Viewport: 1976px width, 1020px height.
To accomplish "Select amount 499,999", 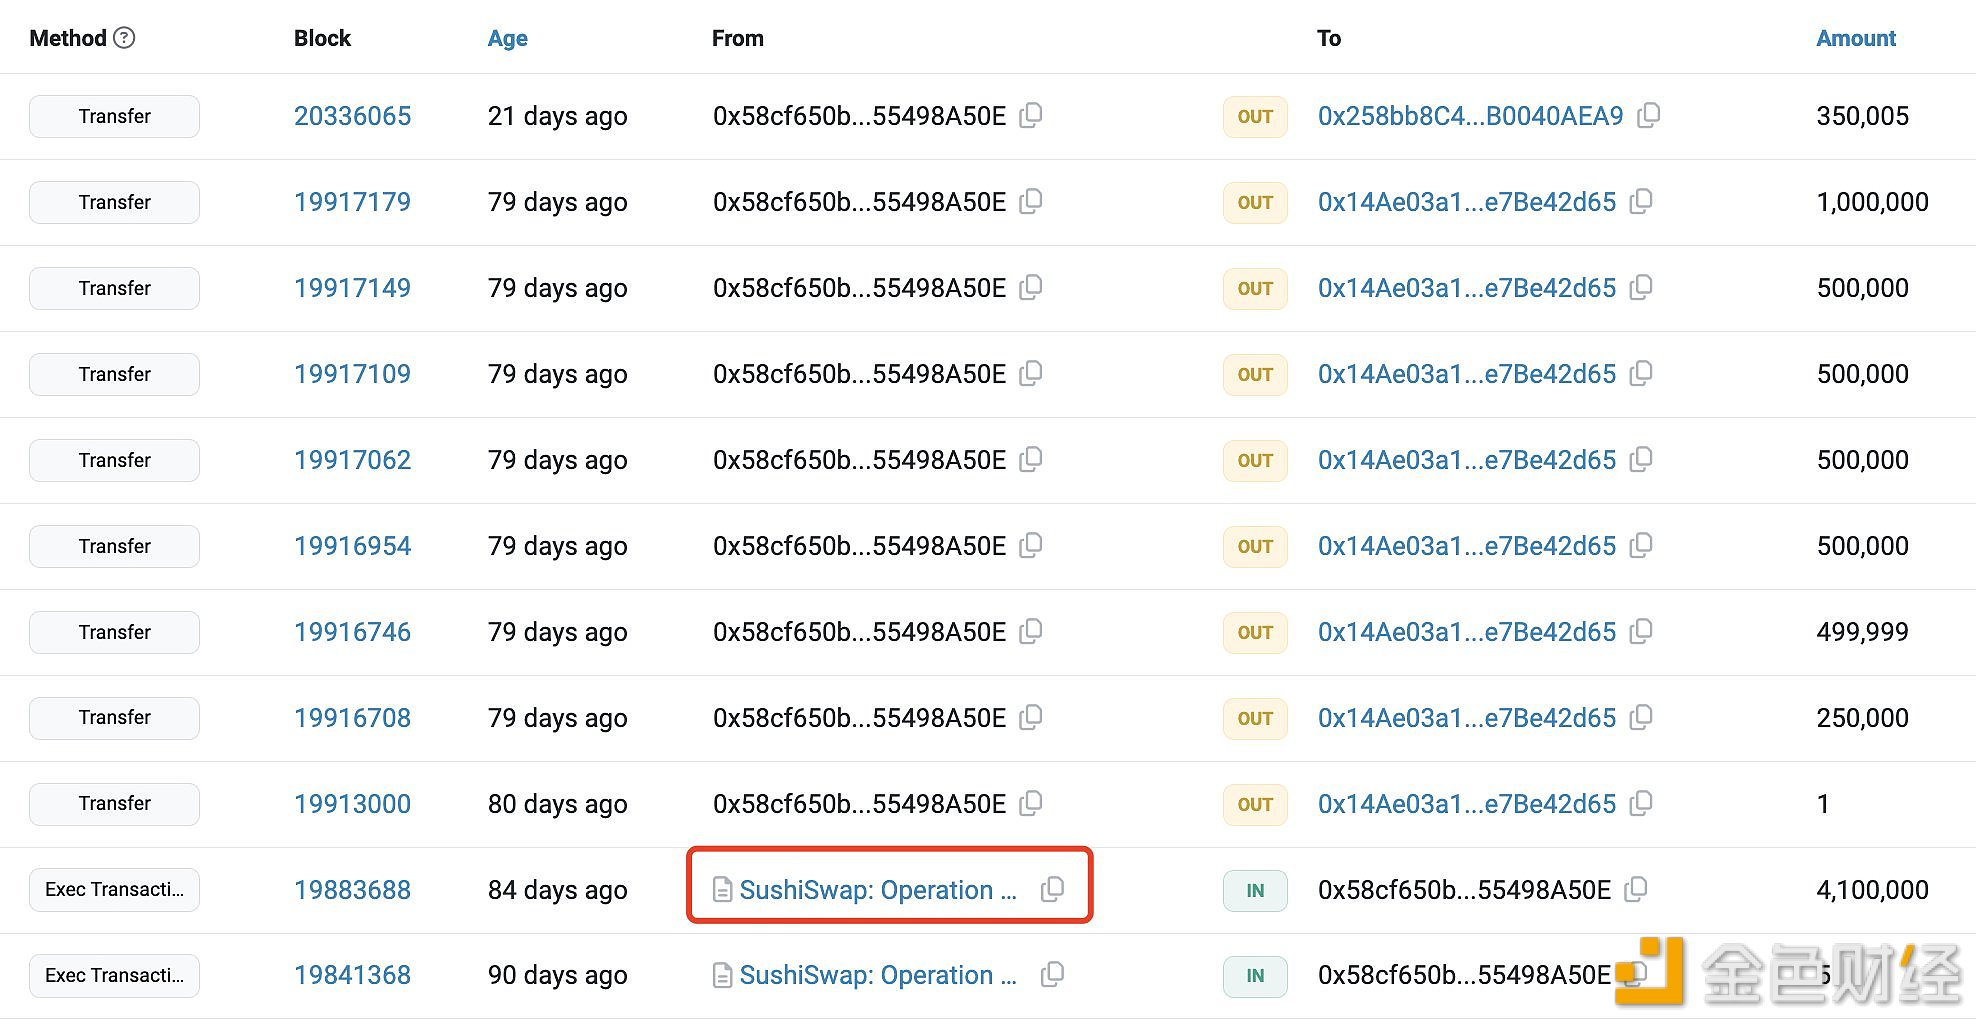I will [x=1862, y=632].
